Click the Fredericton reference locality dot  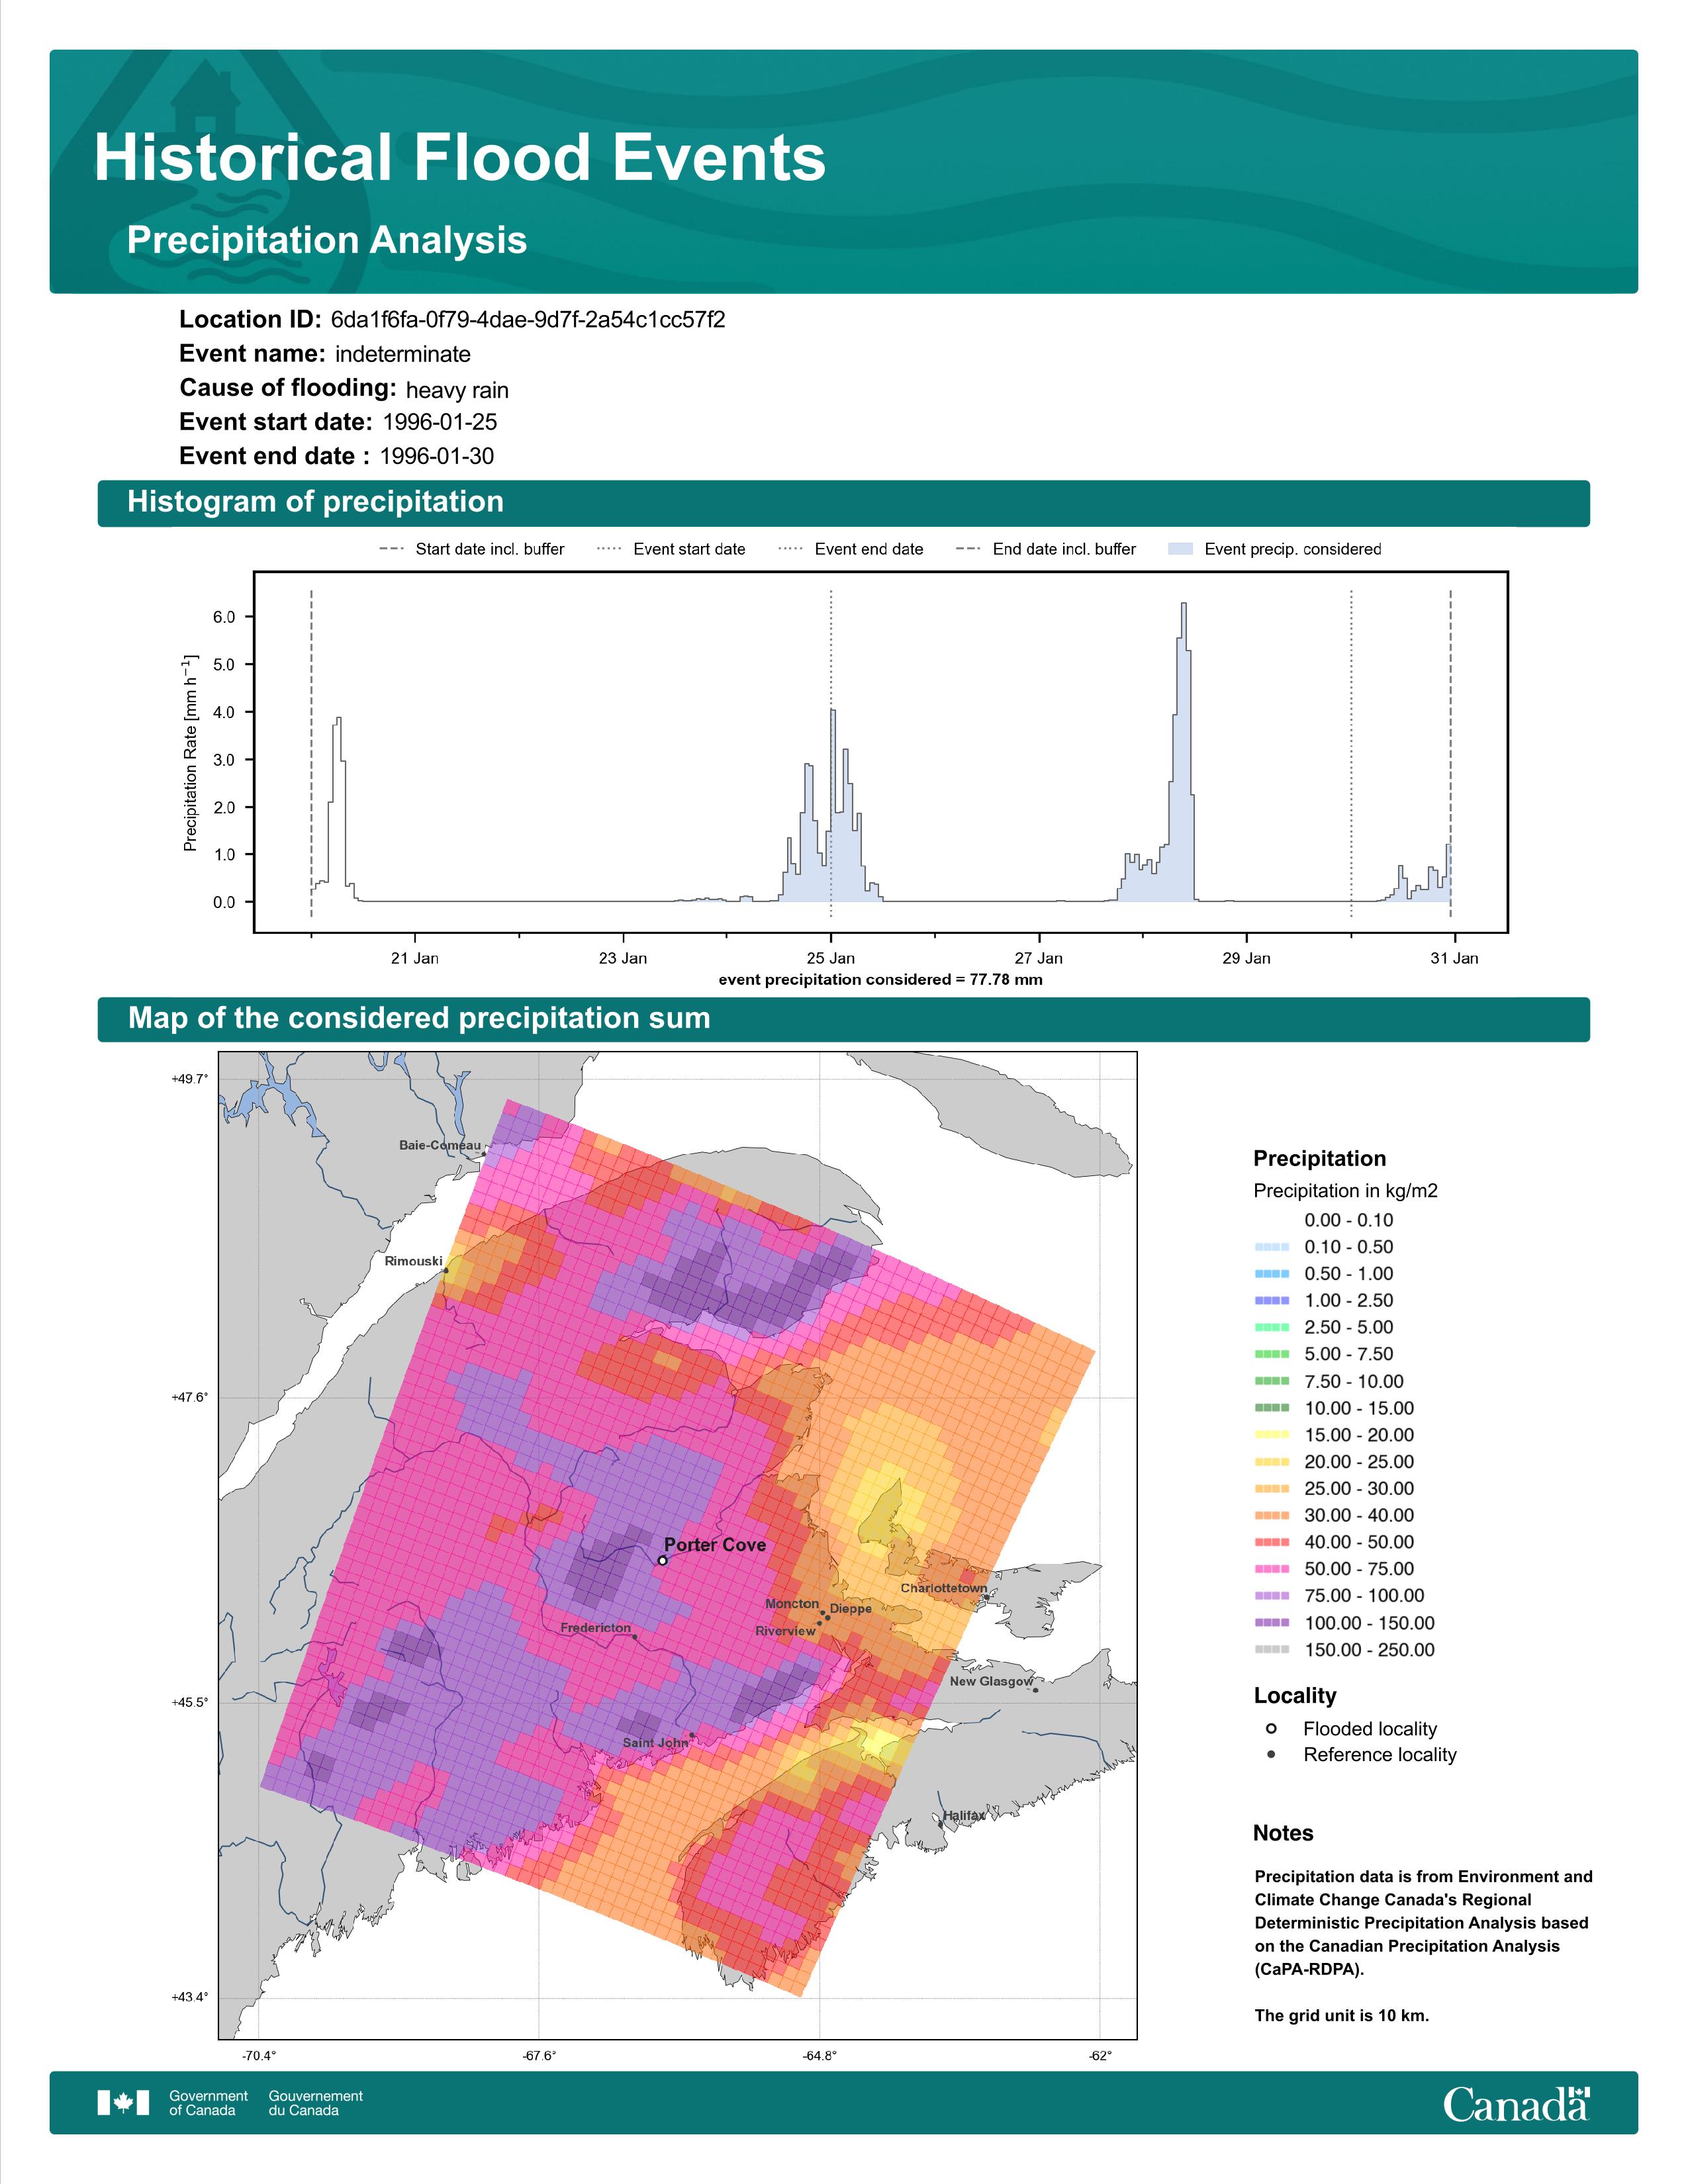point(635,1636)
